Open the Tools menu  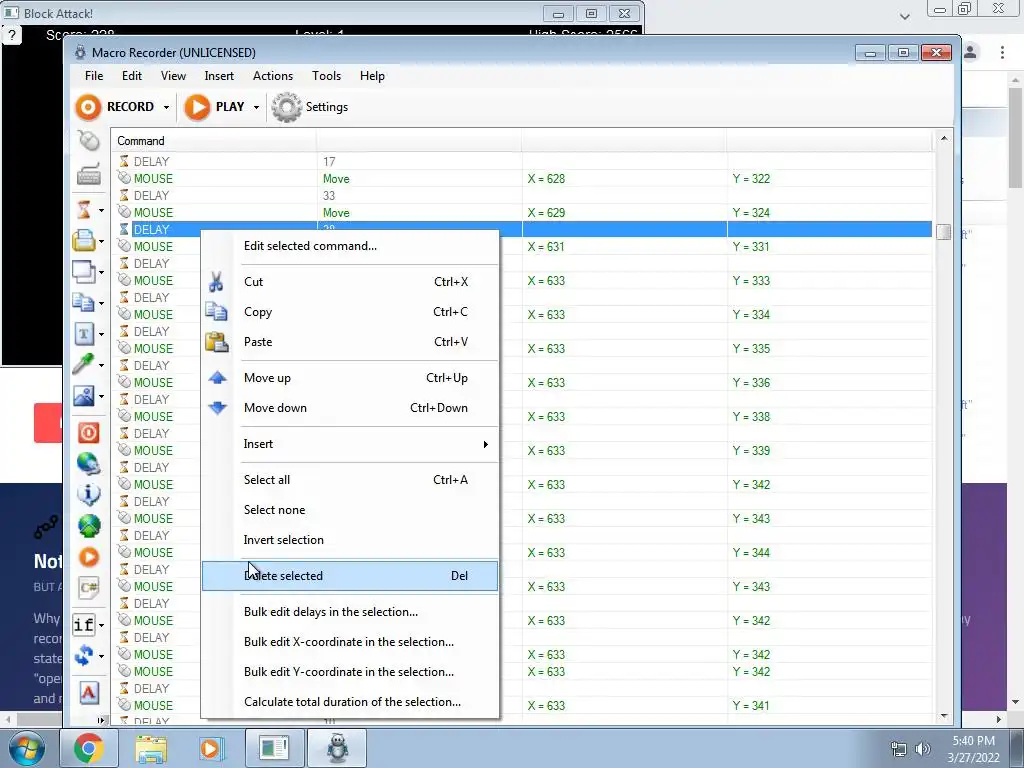(327, 76)
